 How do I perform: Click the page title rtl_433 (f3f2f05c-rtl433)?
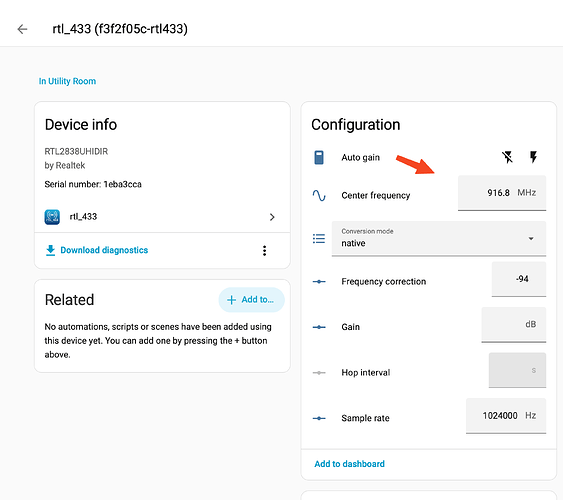120,29
